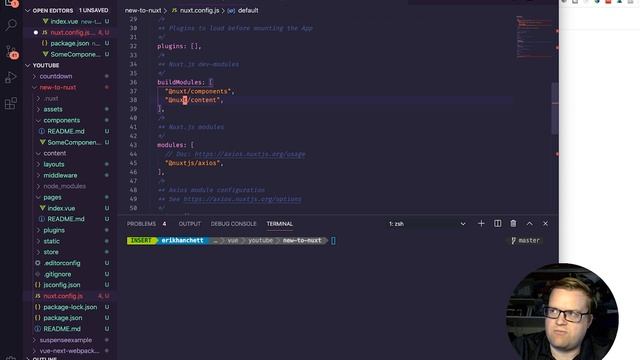Add a new terminal with plus icon

(481, 224)
